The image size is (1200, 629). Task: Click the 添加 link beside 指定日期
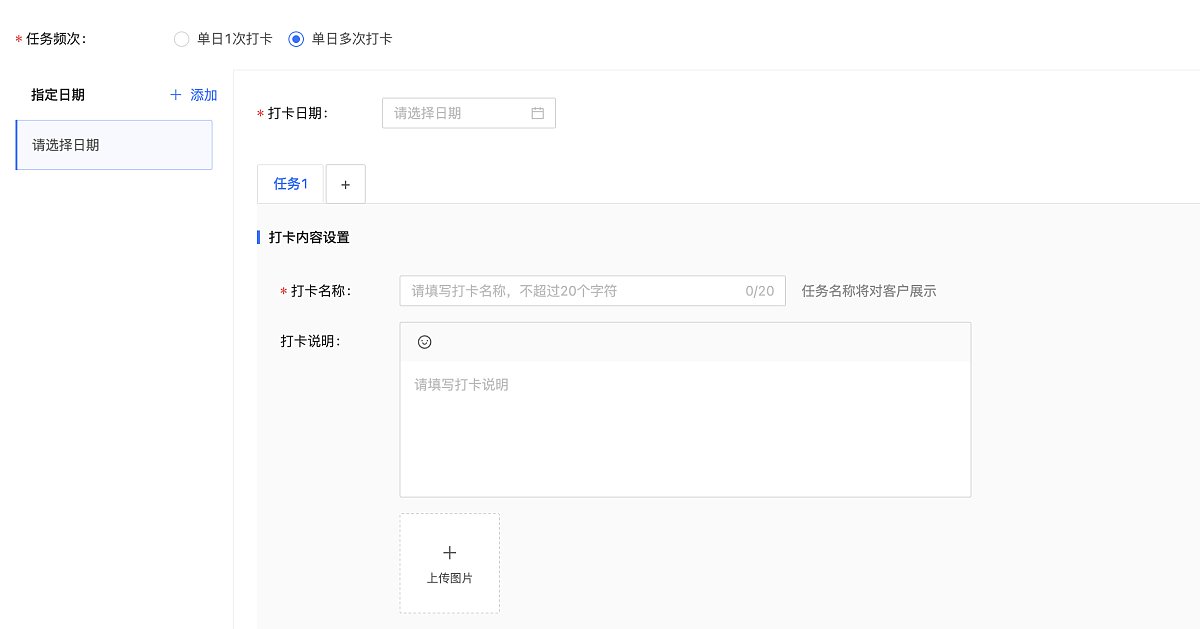pos(204,95)
